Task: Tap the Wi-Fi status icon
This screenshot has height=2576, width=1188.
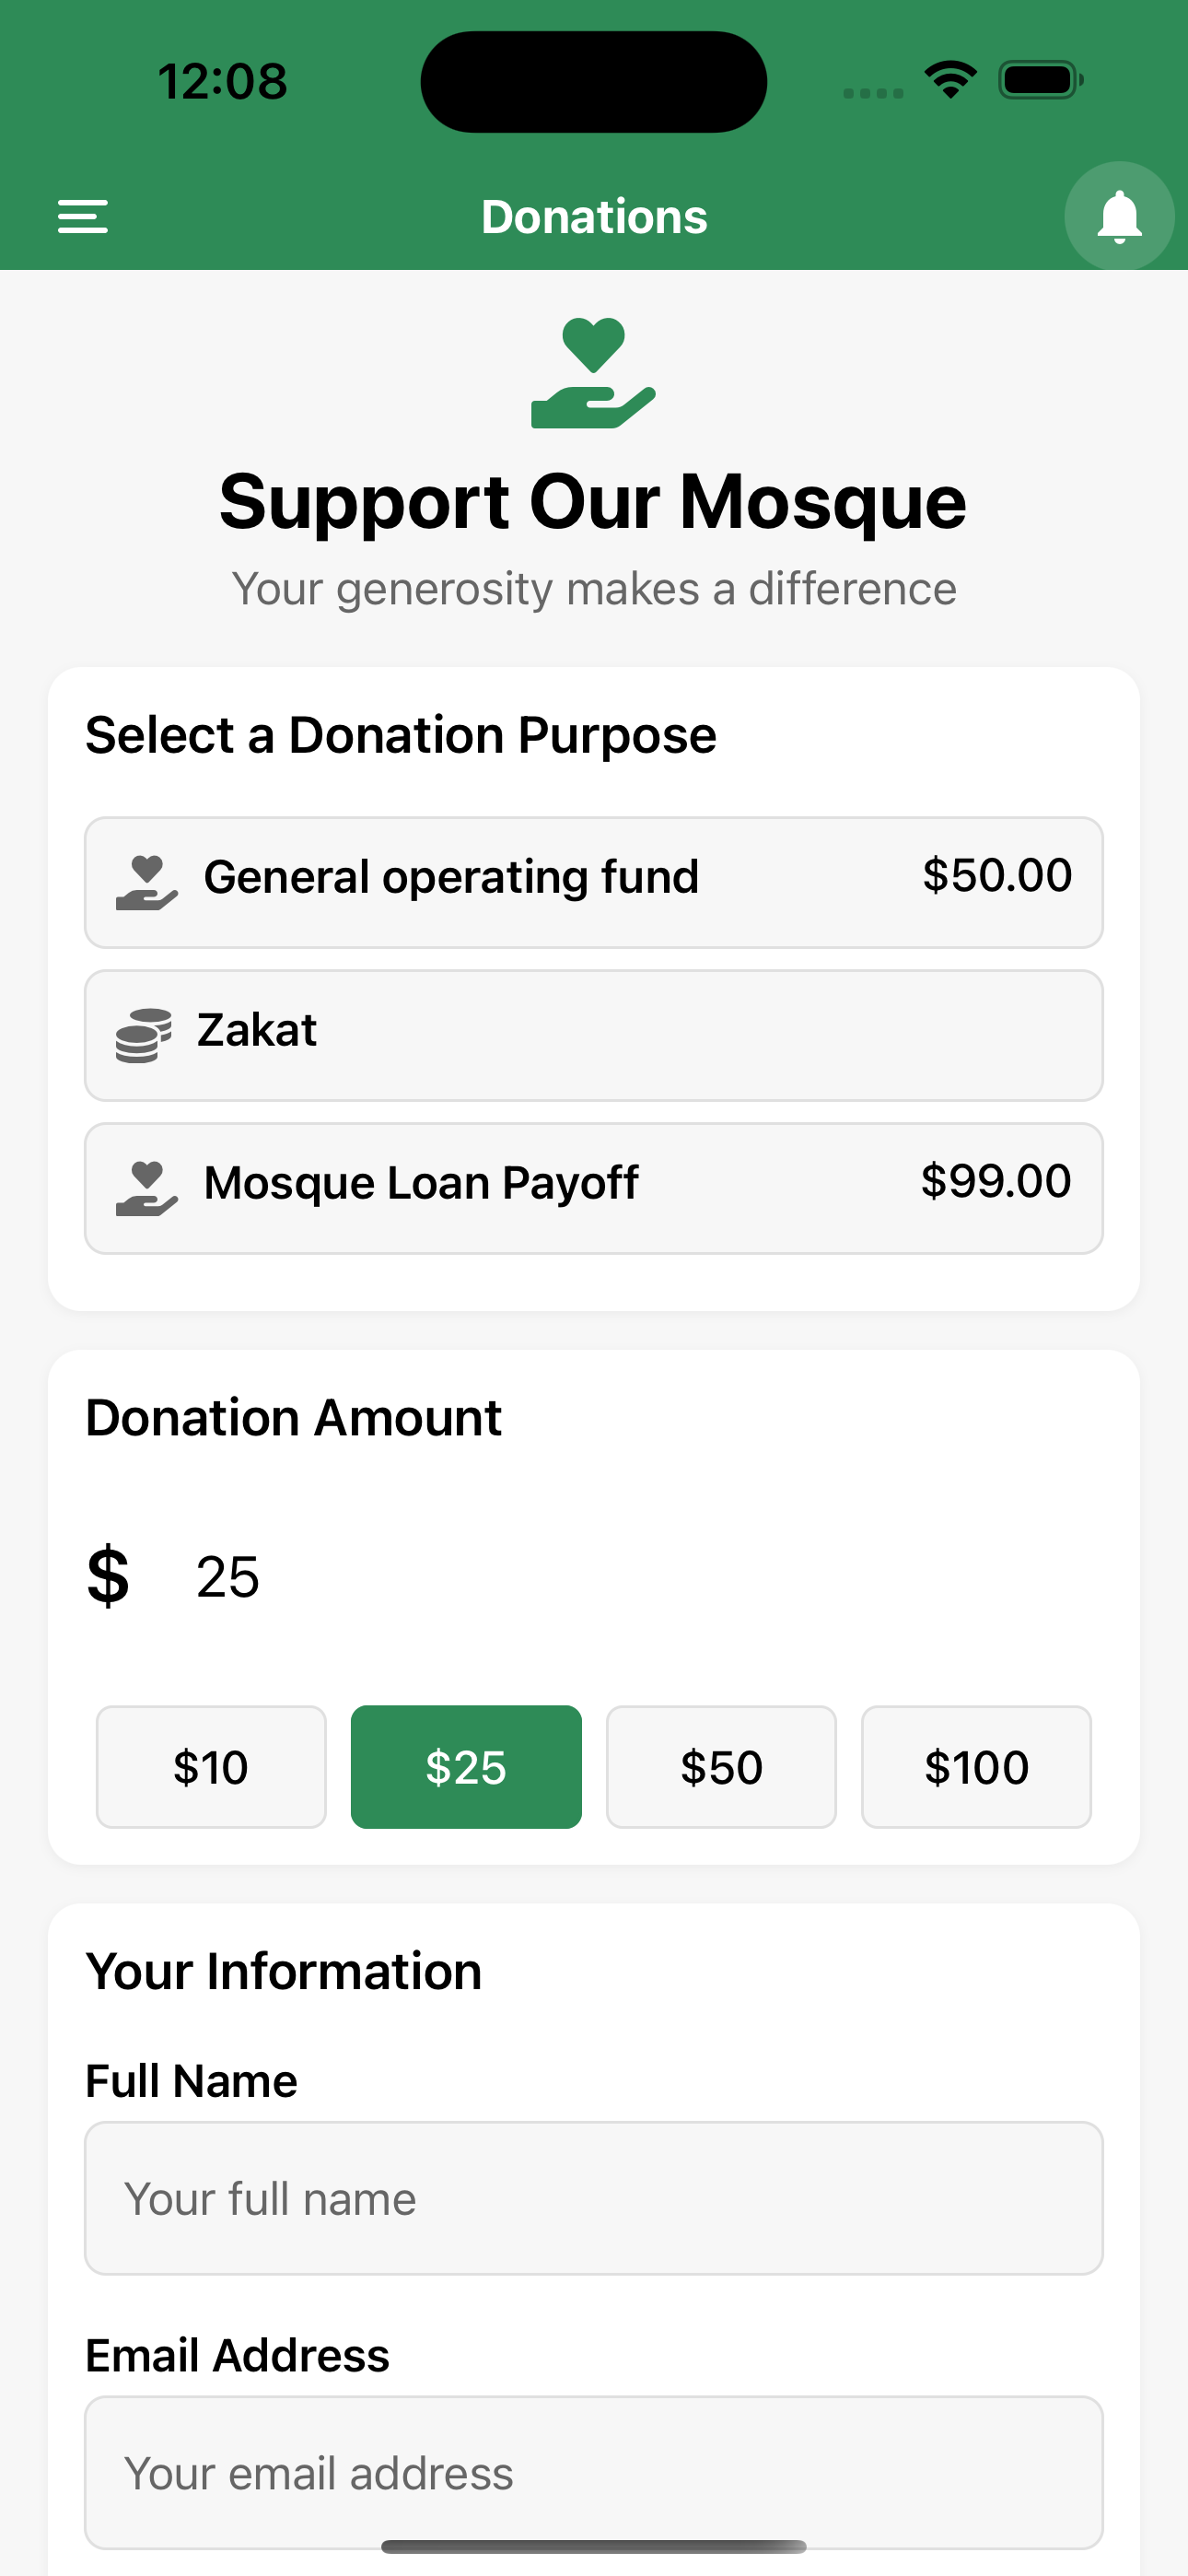Action: coord(950,80)
